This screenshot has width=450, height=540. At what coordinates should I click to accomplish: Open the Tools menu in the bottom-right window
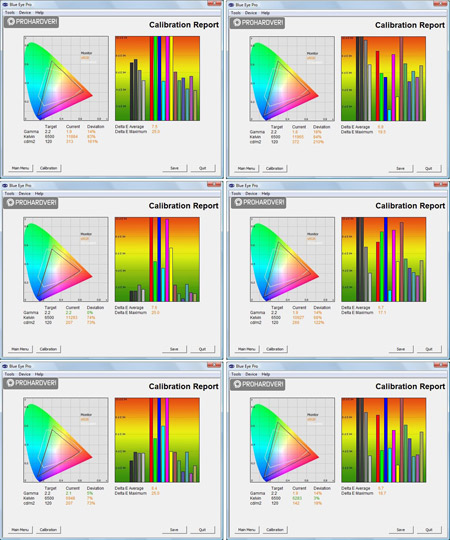click(236, 374)
